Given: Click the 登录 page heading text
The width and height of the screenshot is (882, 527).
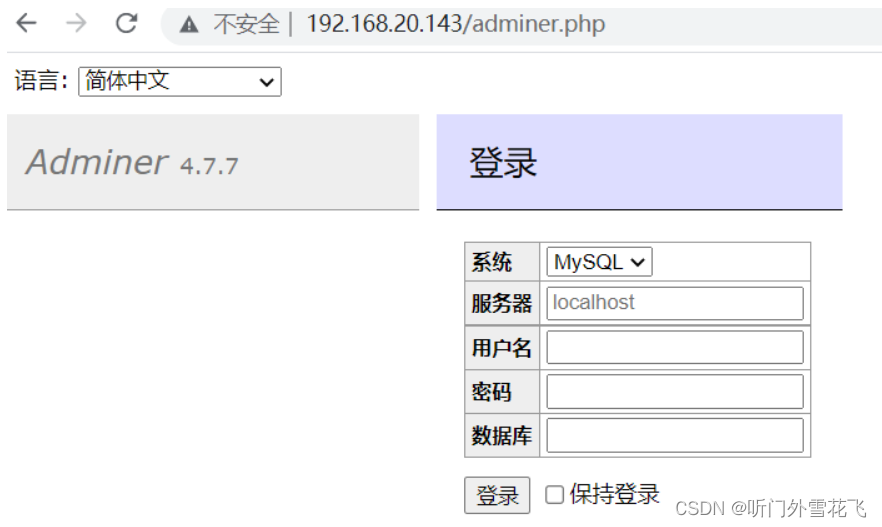Looking at the screenshot, I should [x=503, y=163].
